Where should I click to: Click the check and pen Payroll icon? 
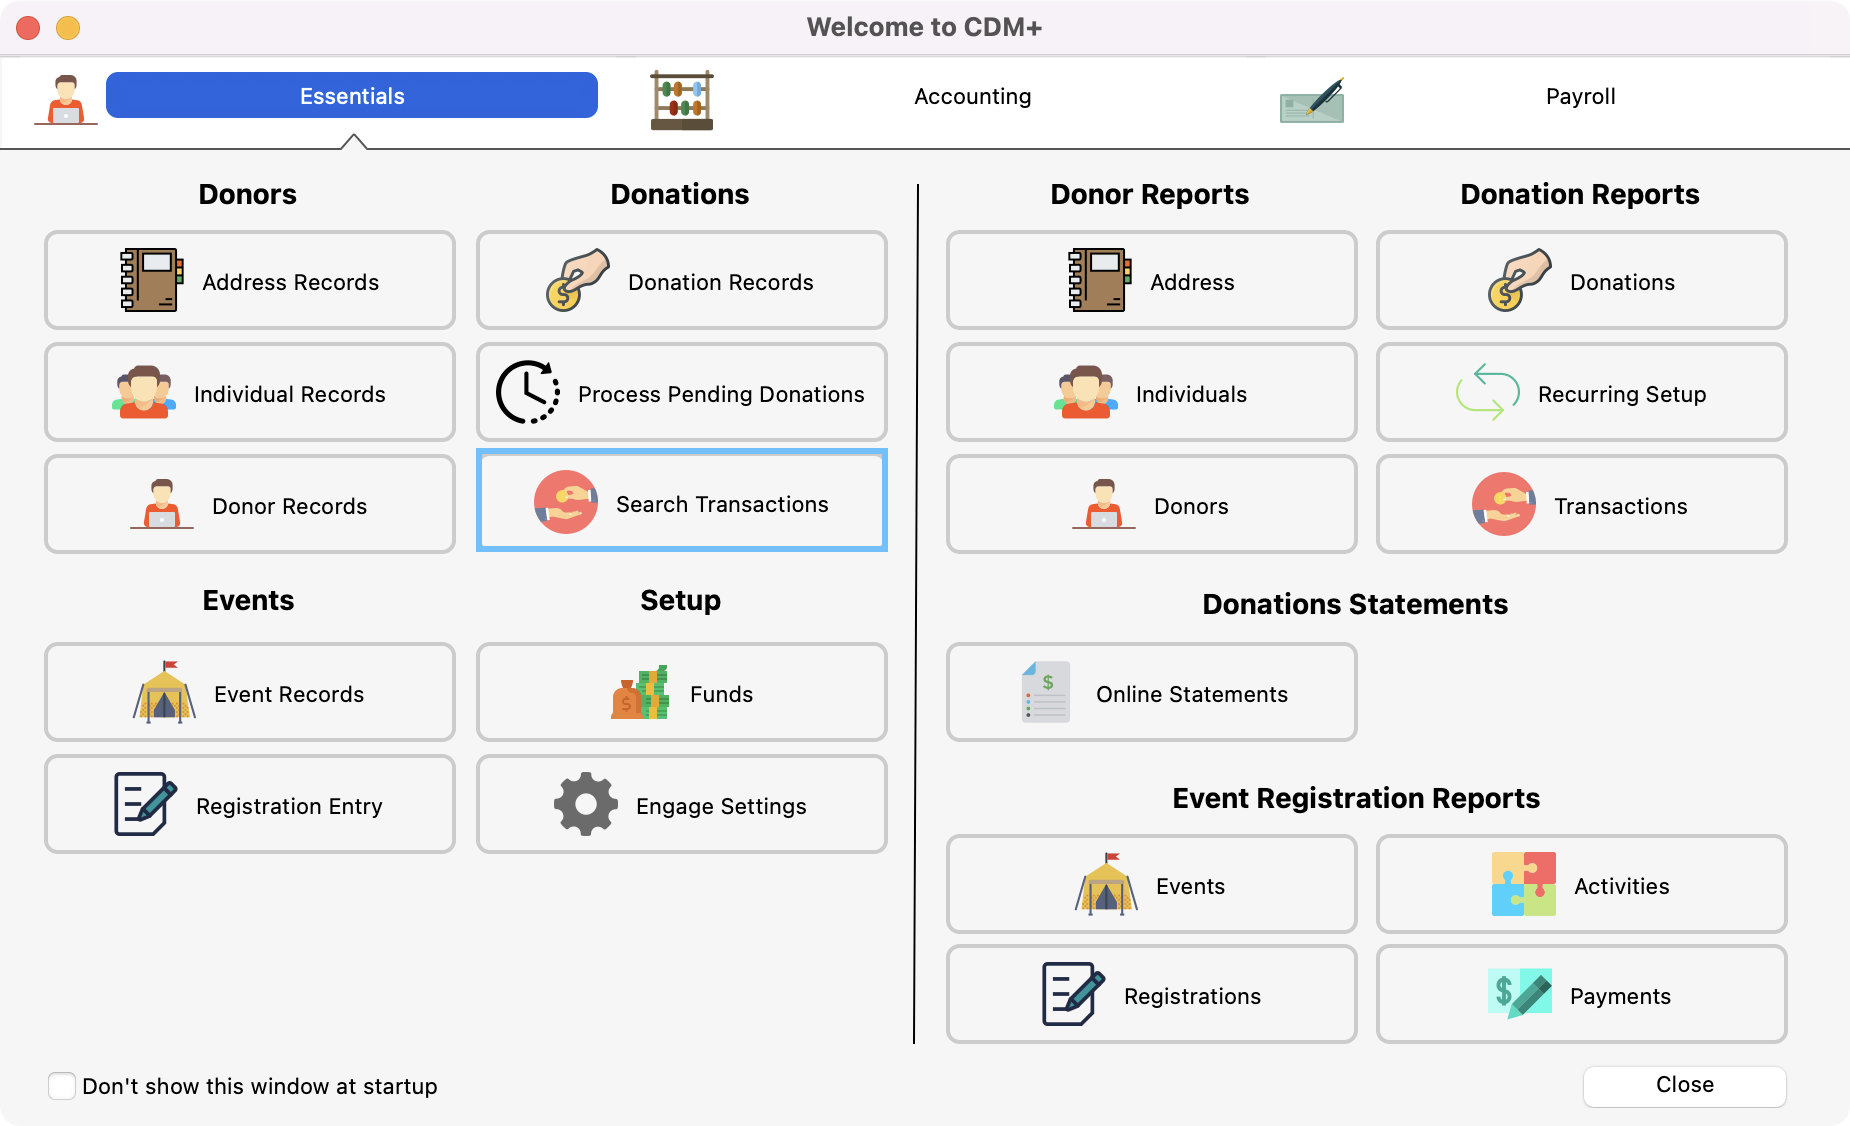pyautogui.click(x=1311, y=101)
